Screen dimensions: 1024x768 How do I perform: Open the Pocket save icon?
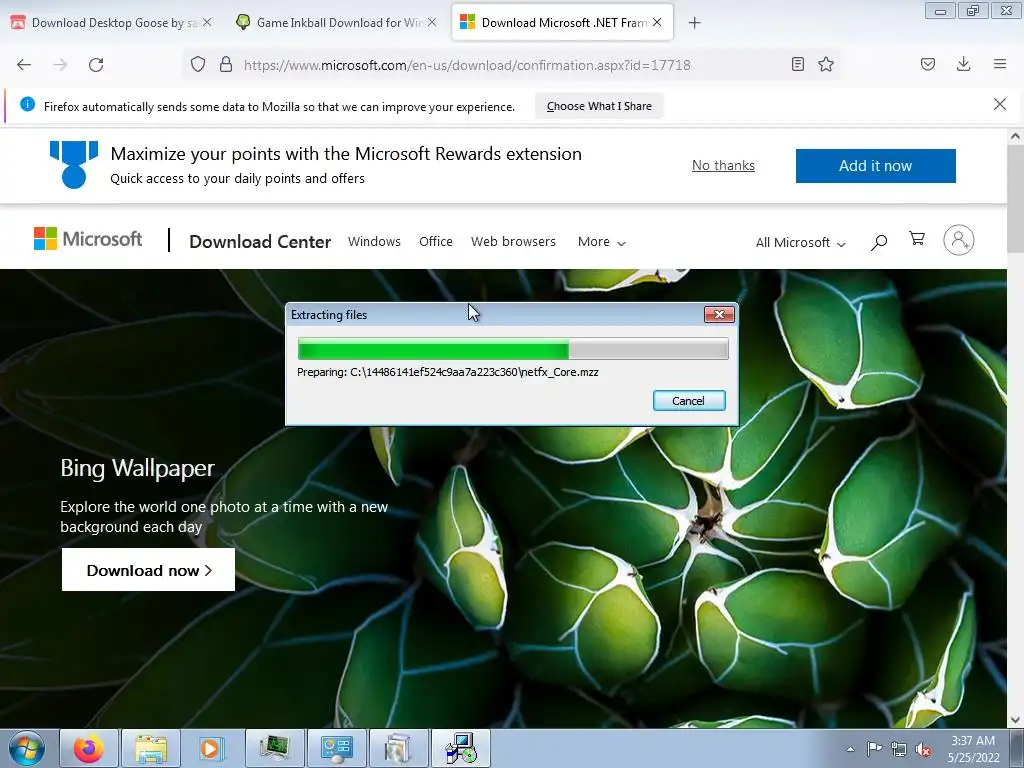pyautogui.click(x=928, y=64)
